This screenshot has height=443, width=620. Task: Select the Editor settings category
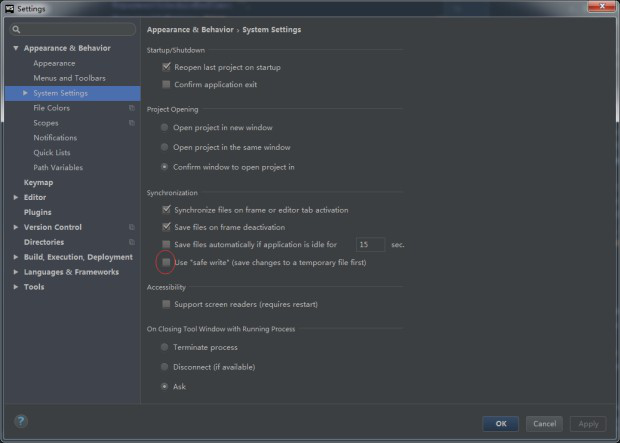coord(35,197)
